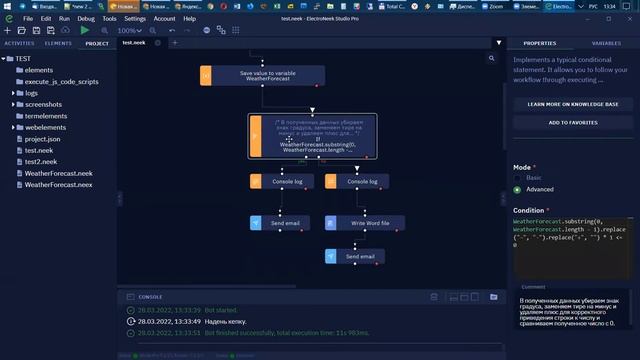This screenshot has height=360, width=640.
Task: Undo the last action
Action: 172,31
